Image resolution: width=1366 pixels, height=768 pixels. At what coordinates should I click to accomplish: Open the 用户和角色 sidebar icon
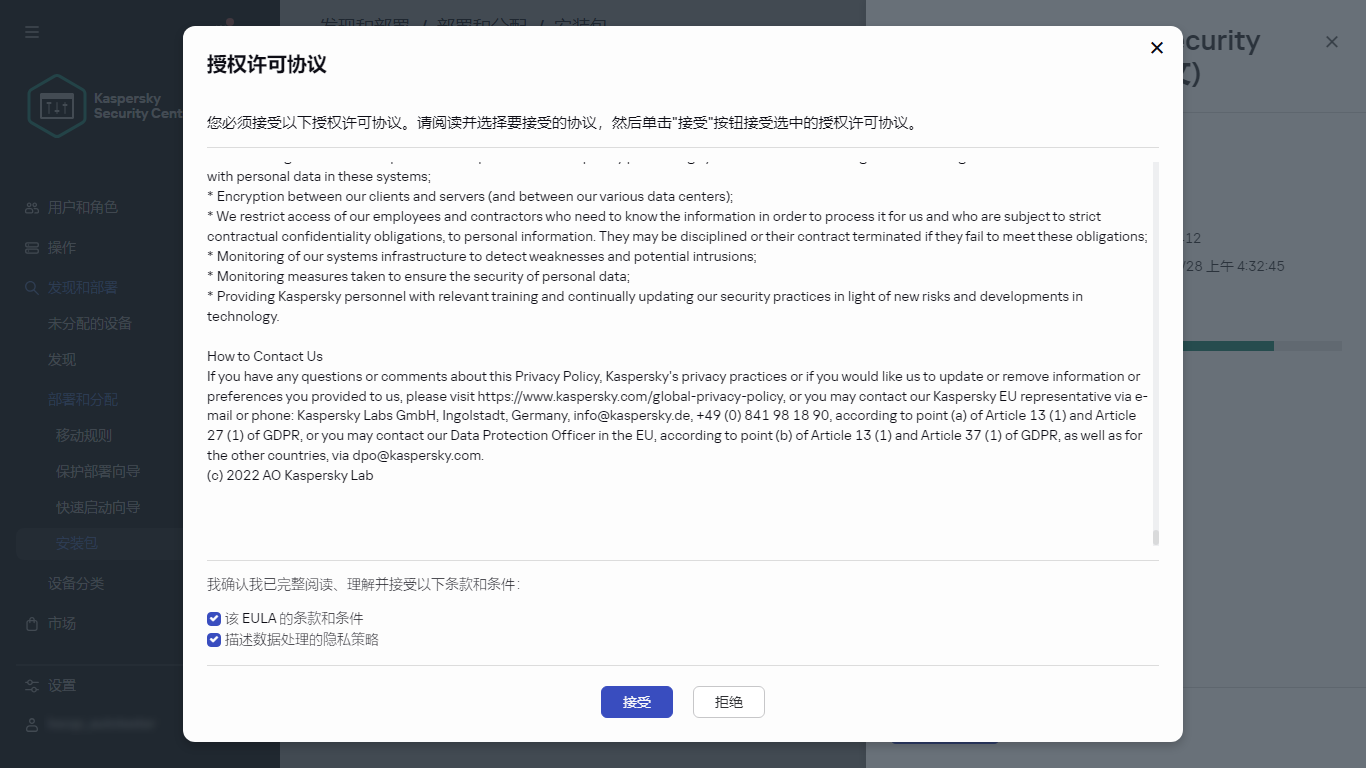pyautogui.click(x=31, y=207)
